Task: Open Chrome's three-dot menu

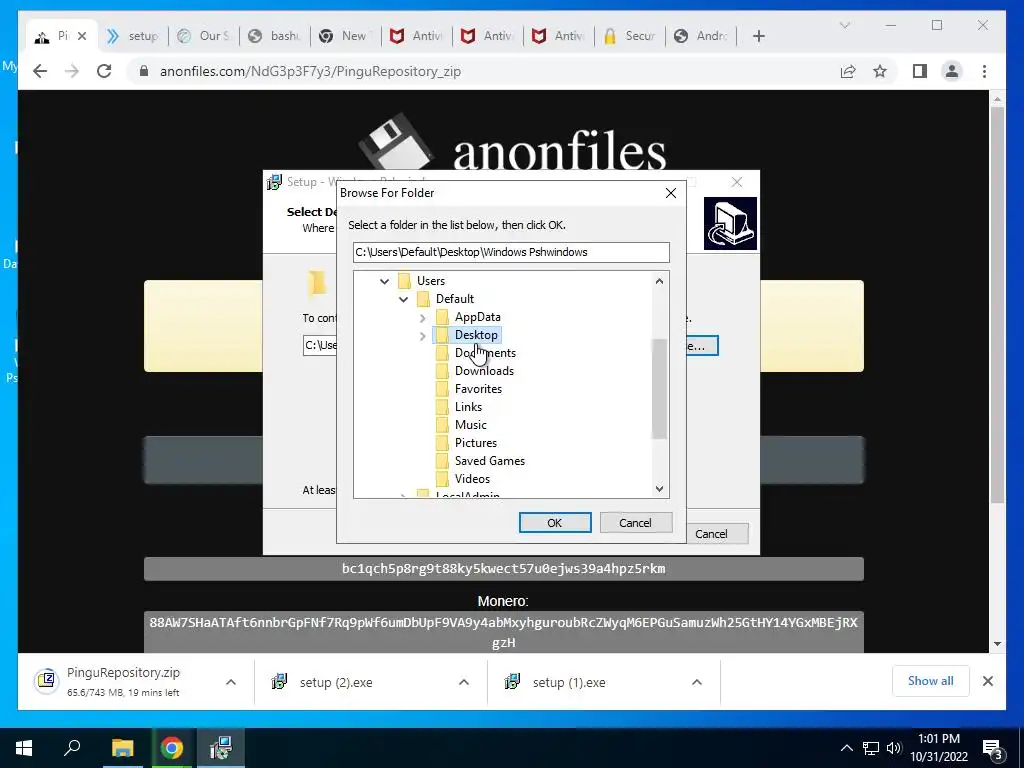Action: (x=984, y=71)
